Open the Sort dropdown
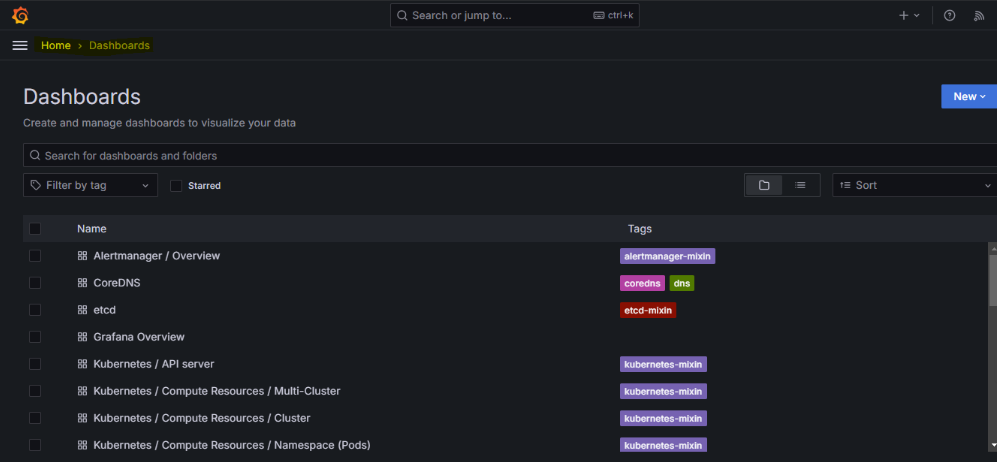Screen dimensions: 997x462 coord(914,185)
